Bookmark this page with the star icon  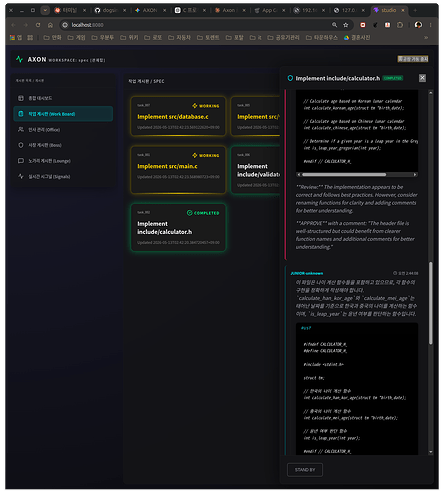point(346,25)
